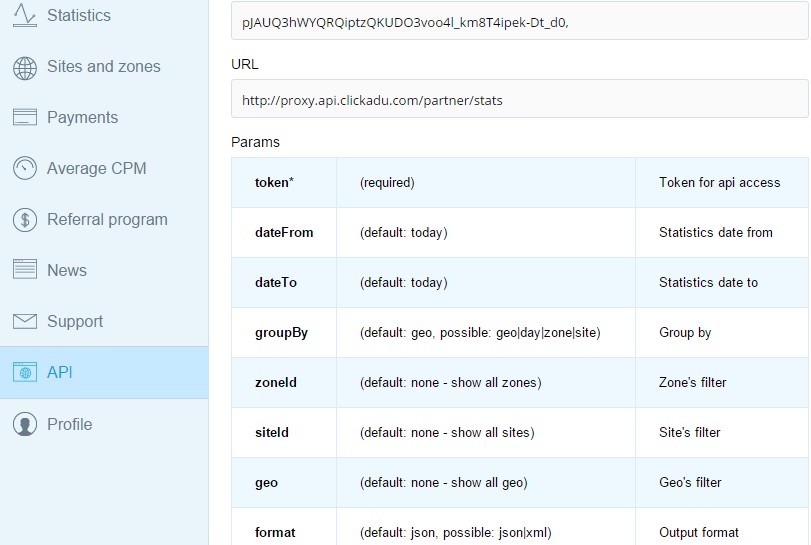Click the Statistics chart icon
Viewport: 811px width, 545px height.
[x=25, y=16]
